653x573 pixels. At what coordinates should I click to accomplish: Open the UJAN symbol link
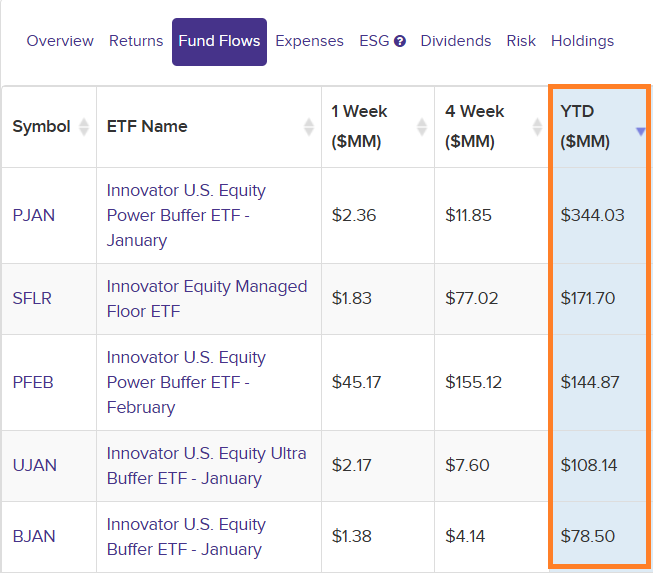pyautogui.click(x=35, y=466)
